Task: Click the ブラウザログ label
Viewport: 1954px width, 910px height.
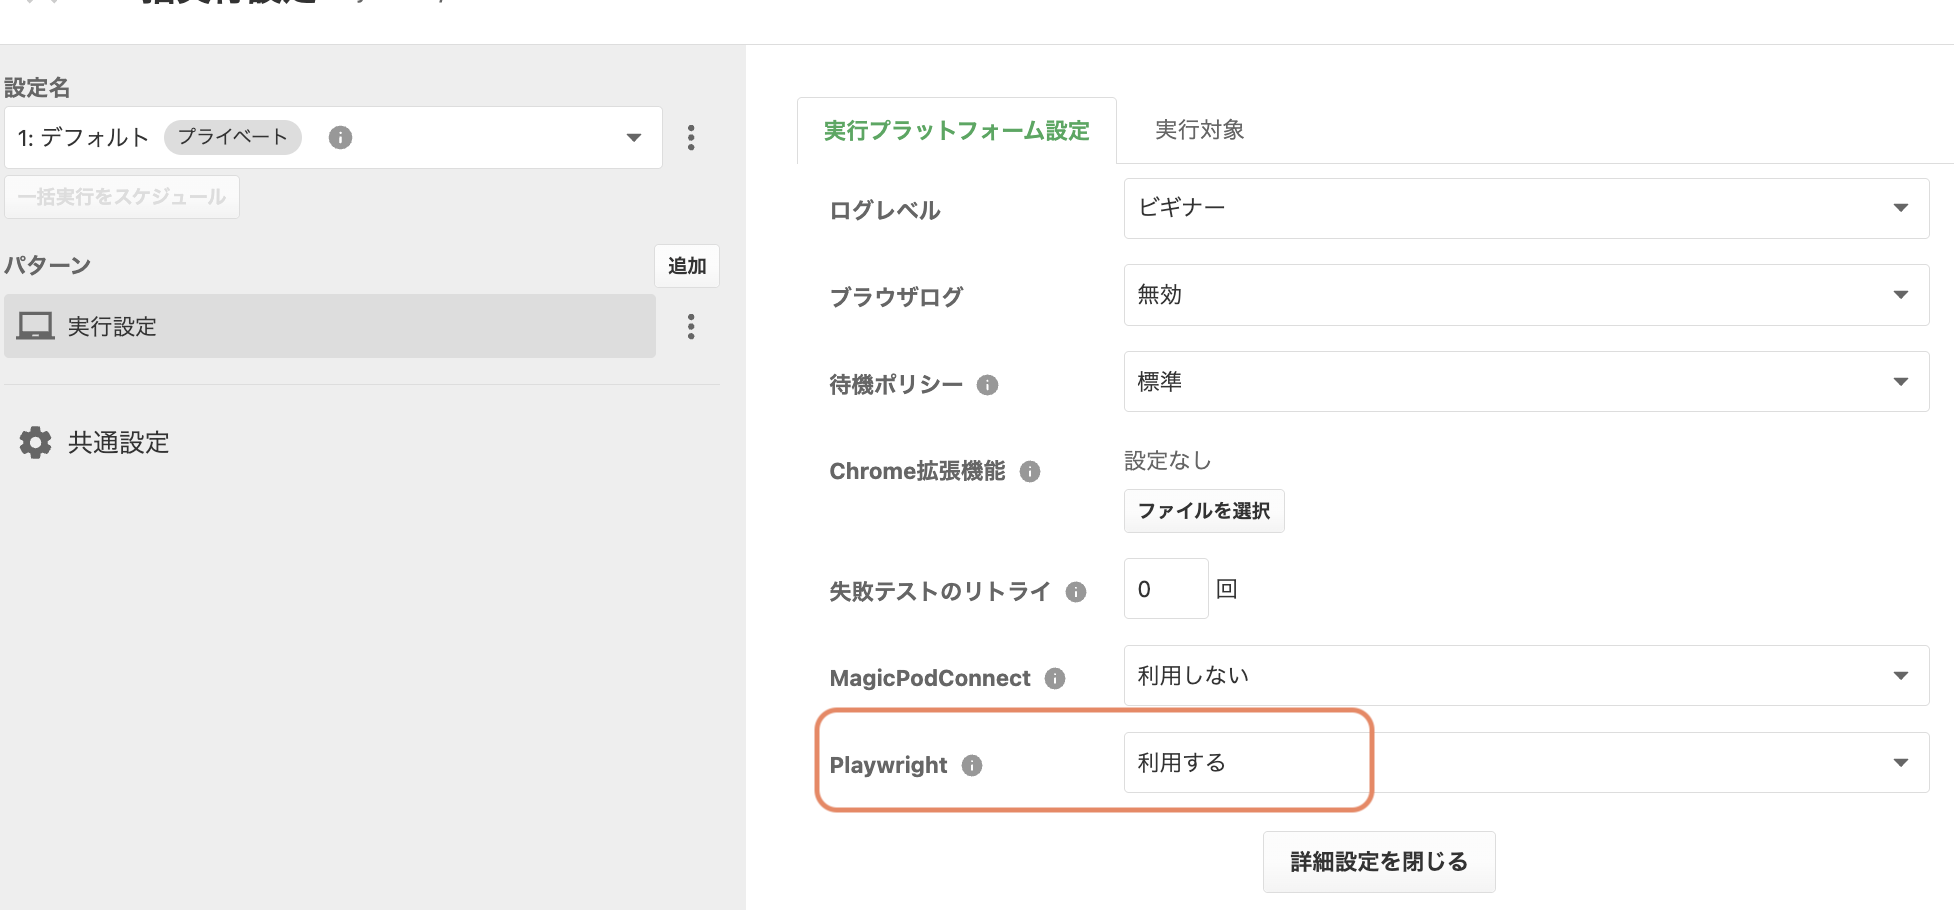Action: pyautogui.click(x=896, y=297)
